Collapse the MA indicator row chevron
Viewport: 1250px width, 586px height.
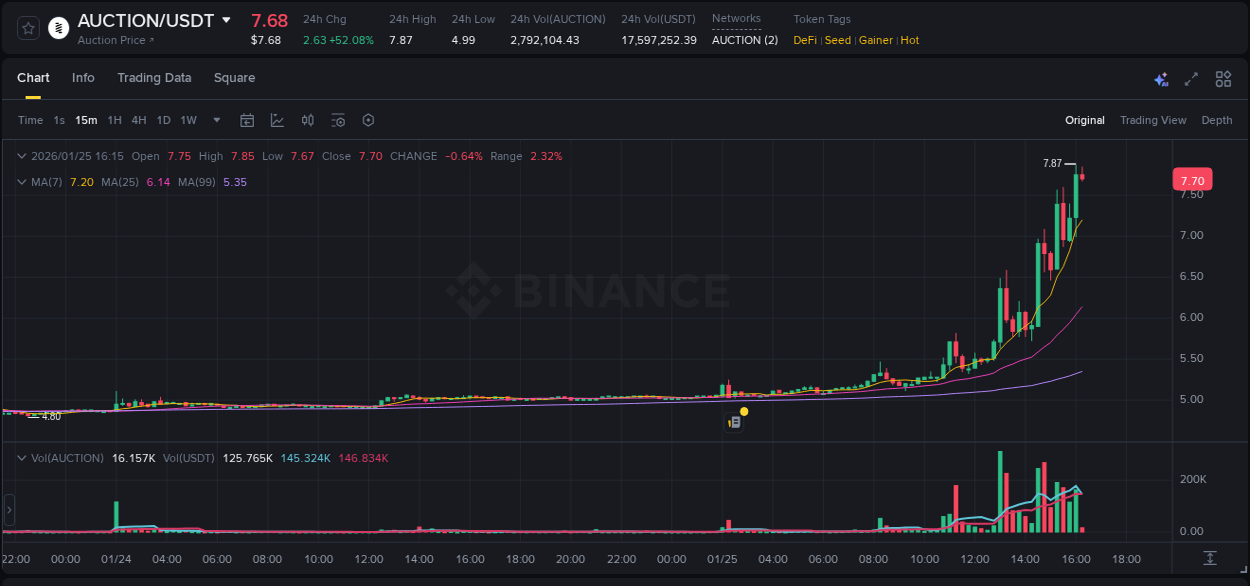[21, 182]
